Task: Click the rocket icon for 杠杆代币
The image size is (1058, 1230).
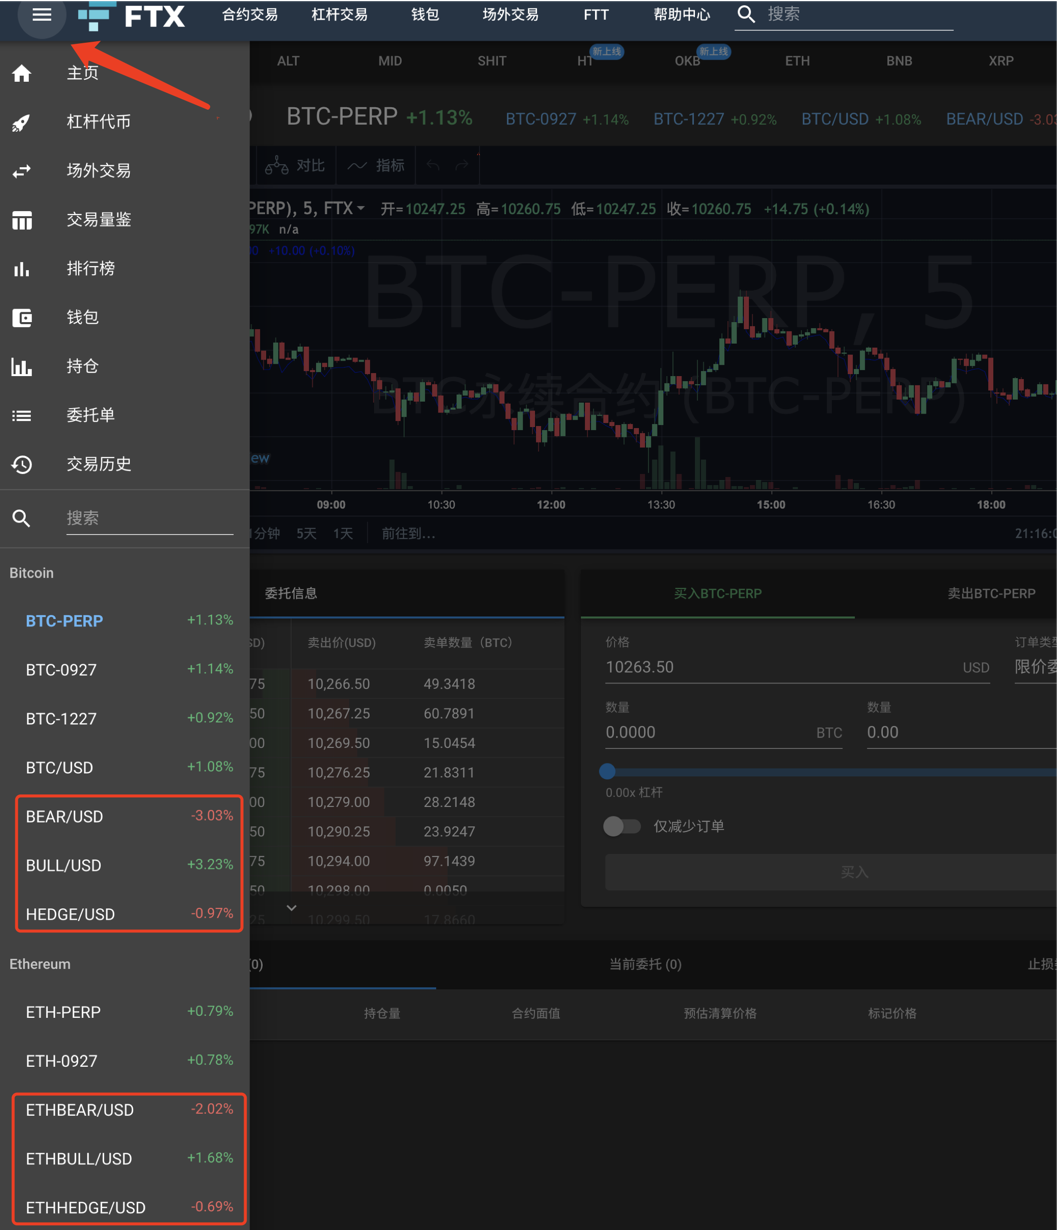Action: (x=22, y=122)
